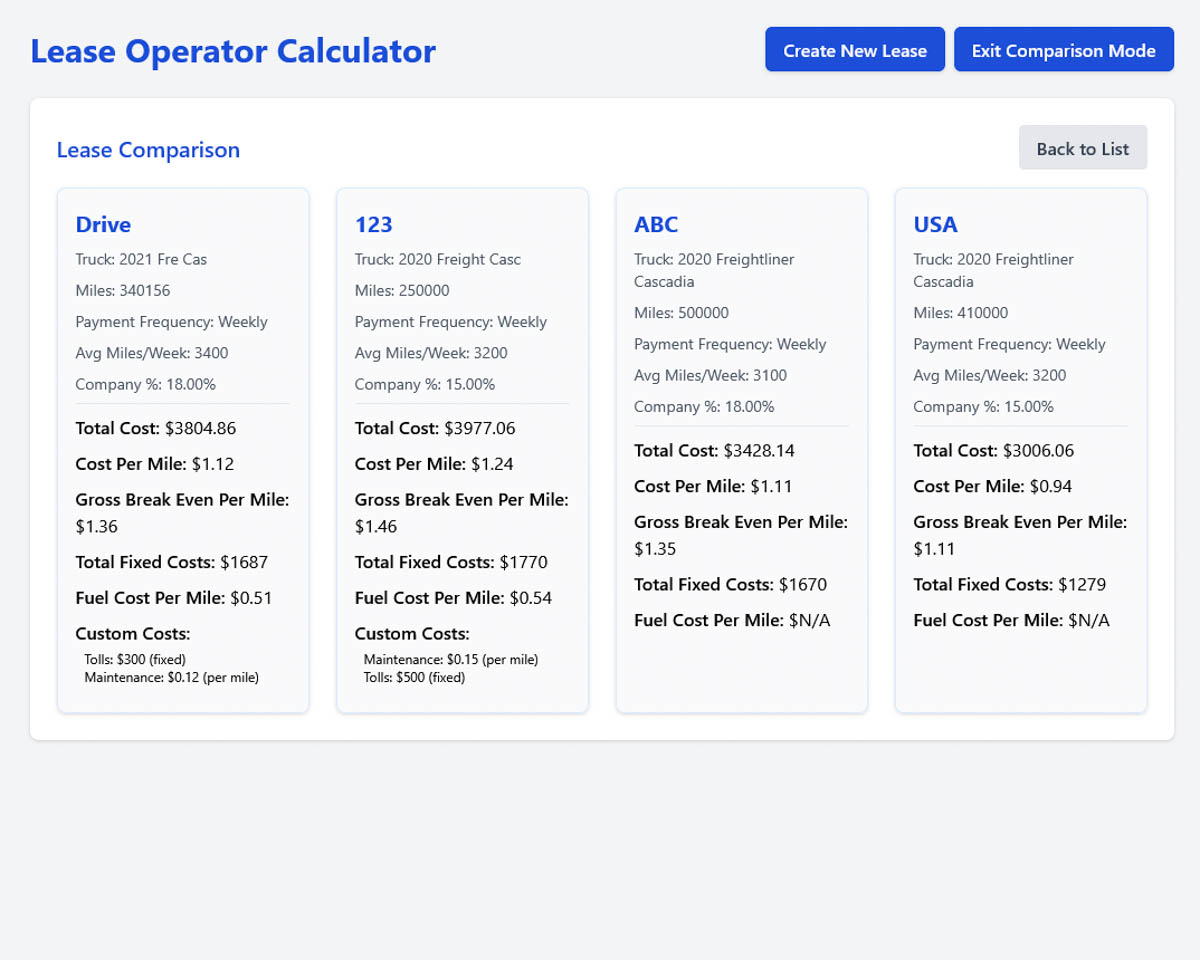Click Custom Costs label in Drive card
Image resolution: width=1200 pixels, height=960 pixels.
click(133, 634)
